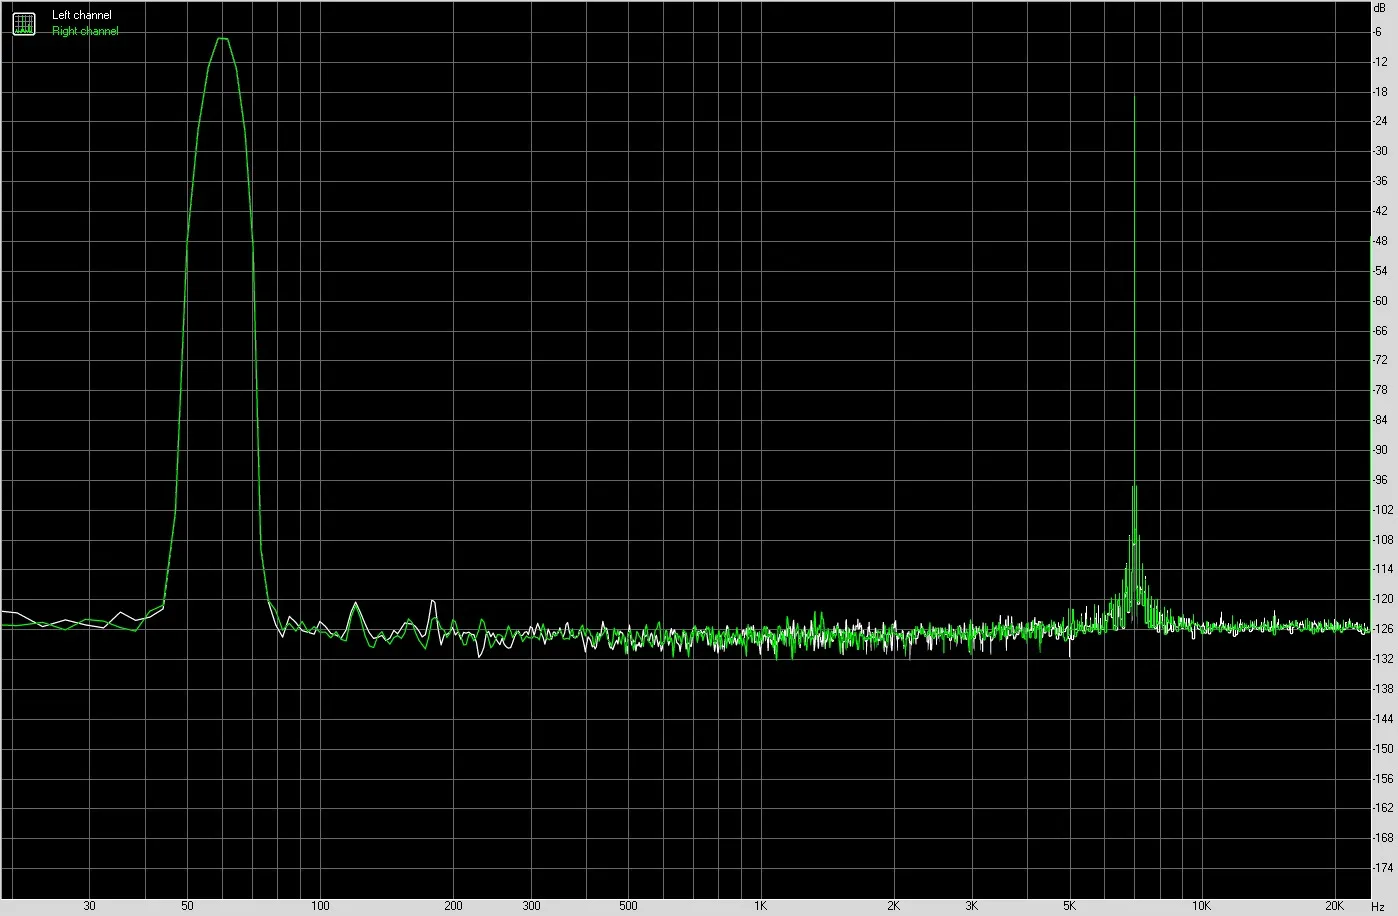Viewport: 1398px width, 916px height.
Task: Click the "500" frequency axis label
Action: (628, 906)
